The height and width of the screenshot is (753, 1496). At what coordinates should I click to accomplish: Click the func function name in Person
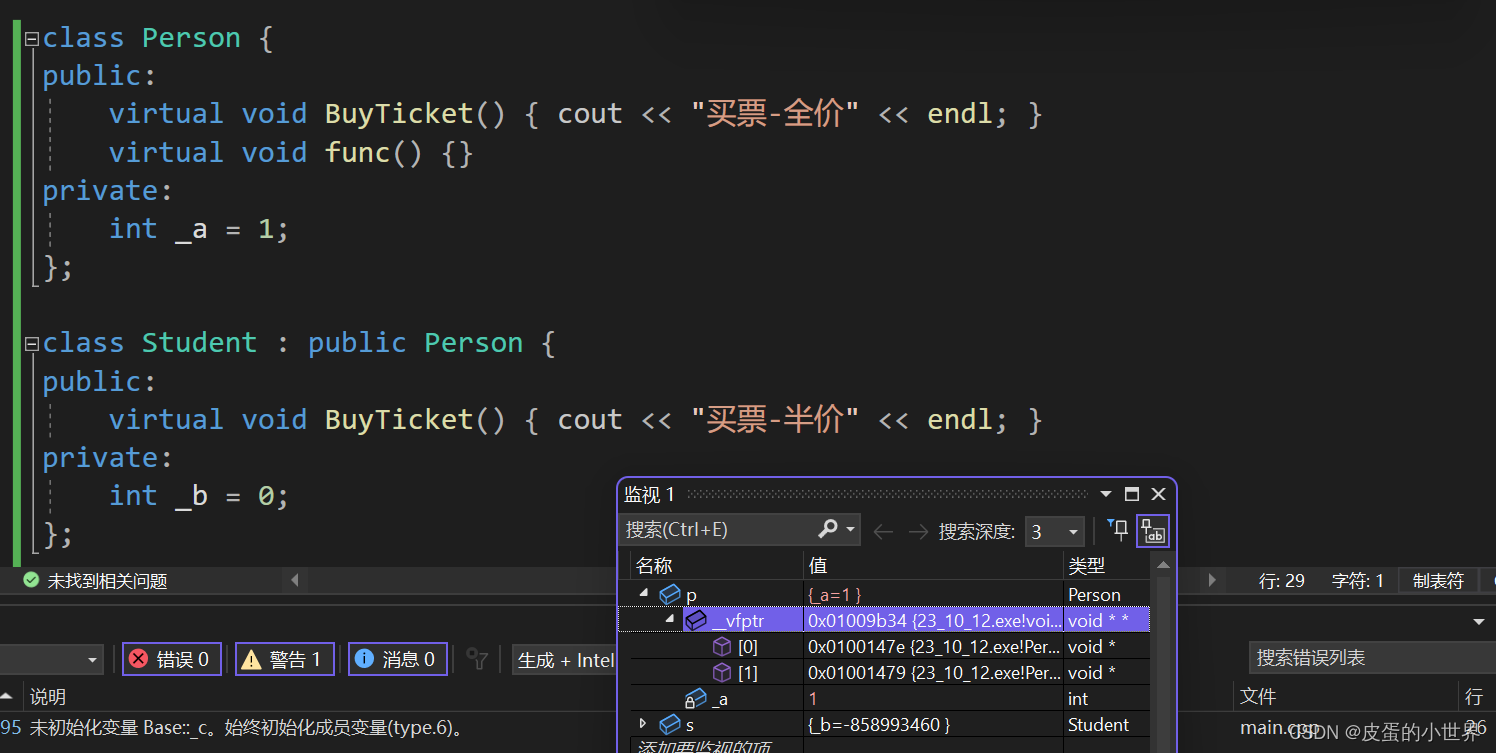coord(357,153)
